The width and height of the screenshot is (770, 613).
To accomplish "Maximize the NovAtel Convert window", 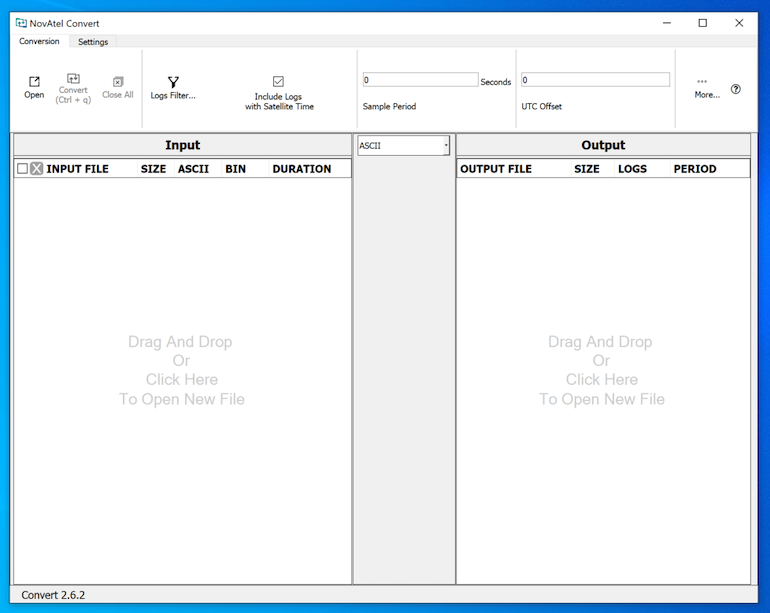I will pos(703,23).
